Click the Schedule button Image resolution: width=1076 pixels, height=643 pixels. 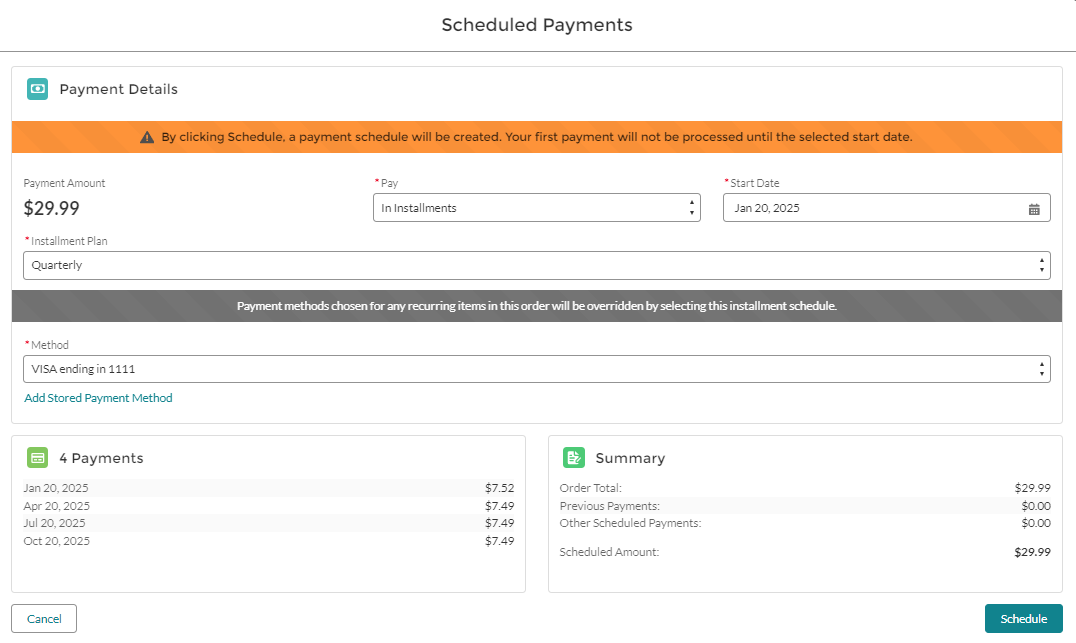1023,618
